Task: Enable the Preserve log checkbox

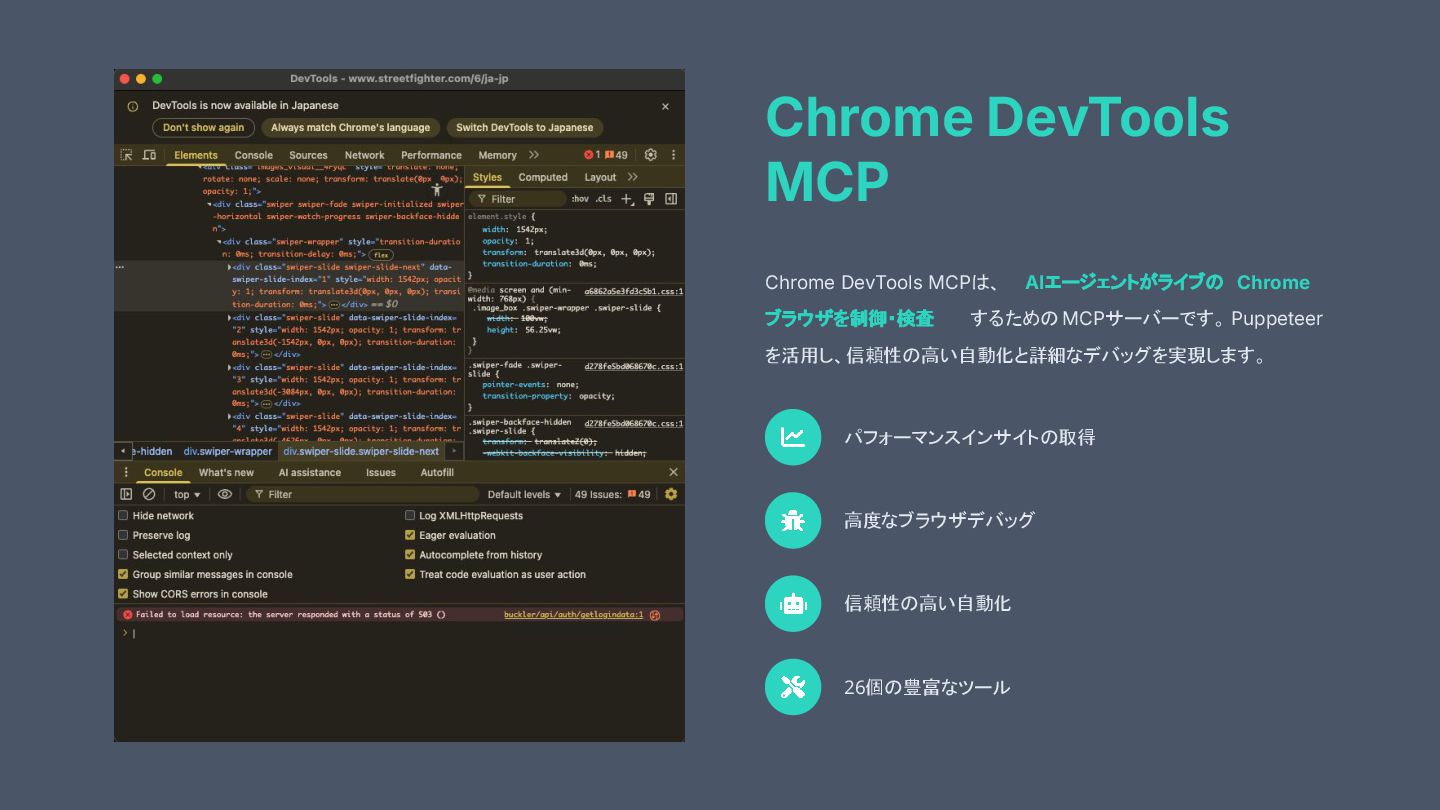Action: pyautogui.click(x=123, y=535)
